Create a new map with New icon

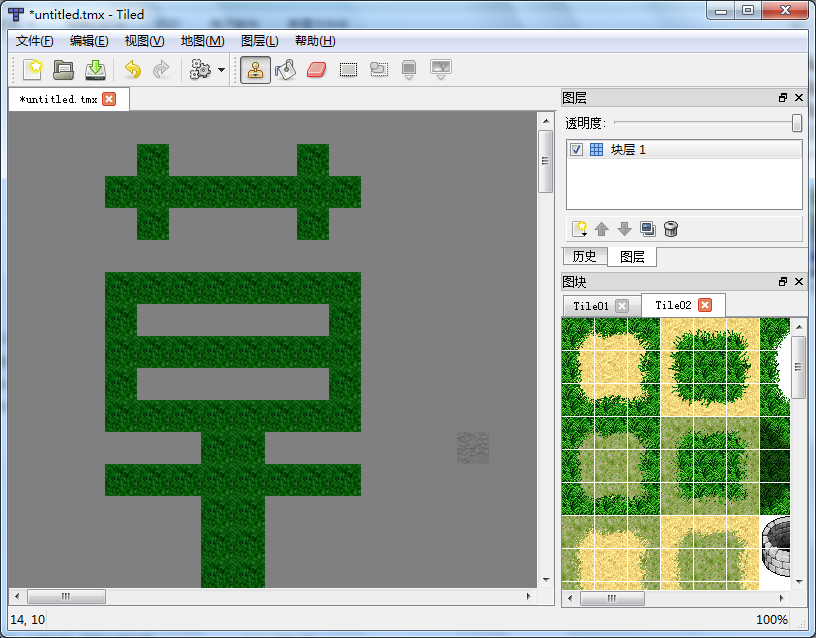tap(33, 70)
